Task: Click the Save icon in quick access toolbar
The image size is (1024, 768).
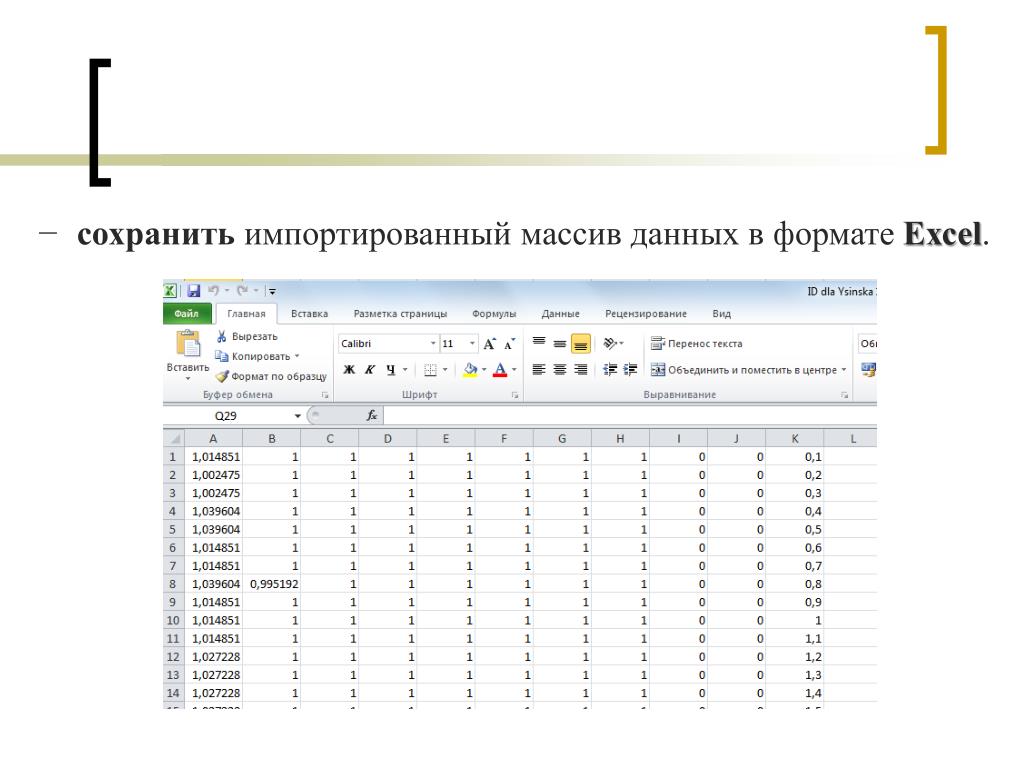Action: pyautogui.click(x=193, y=291)
